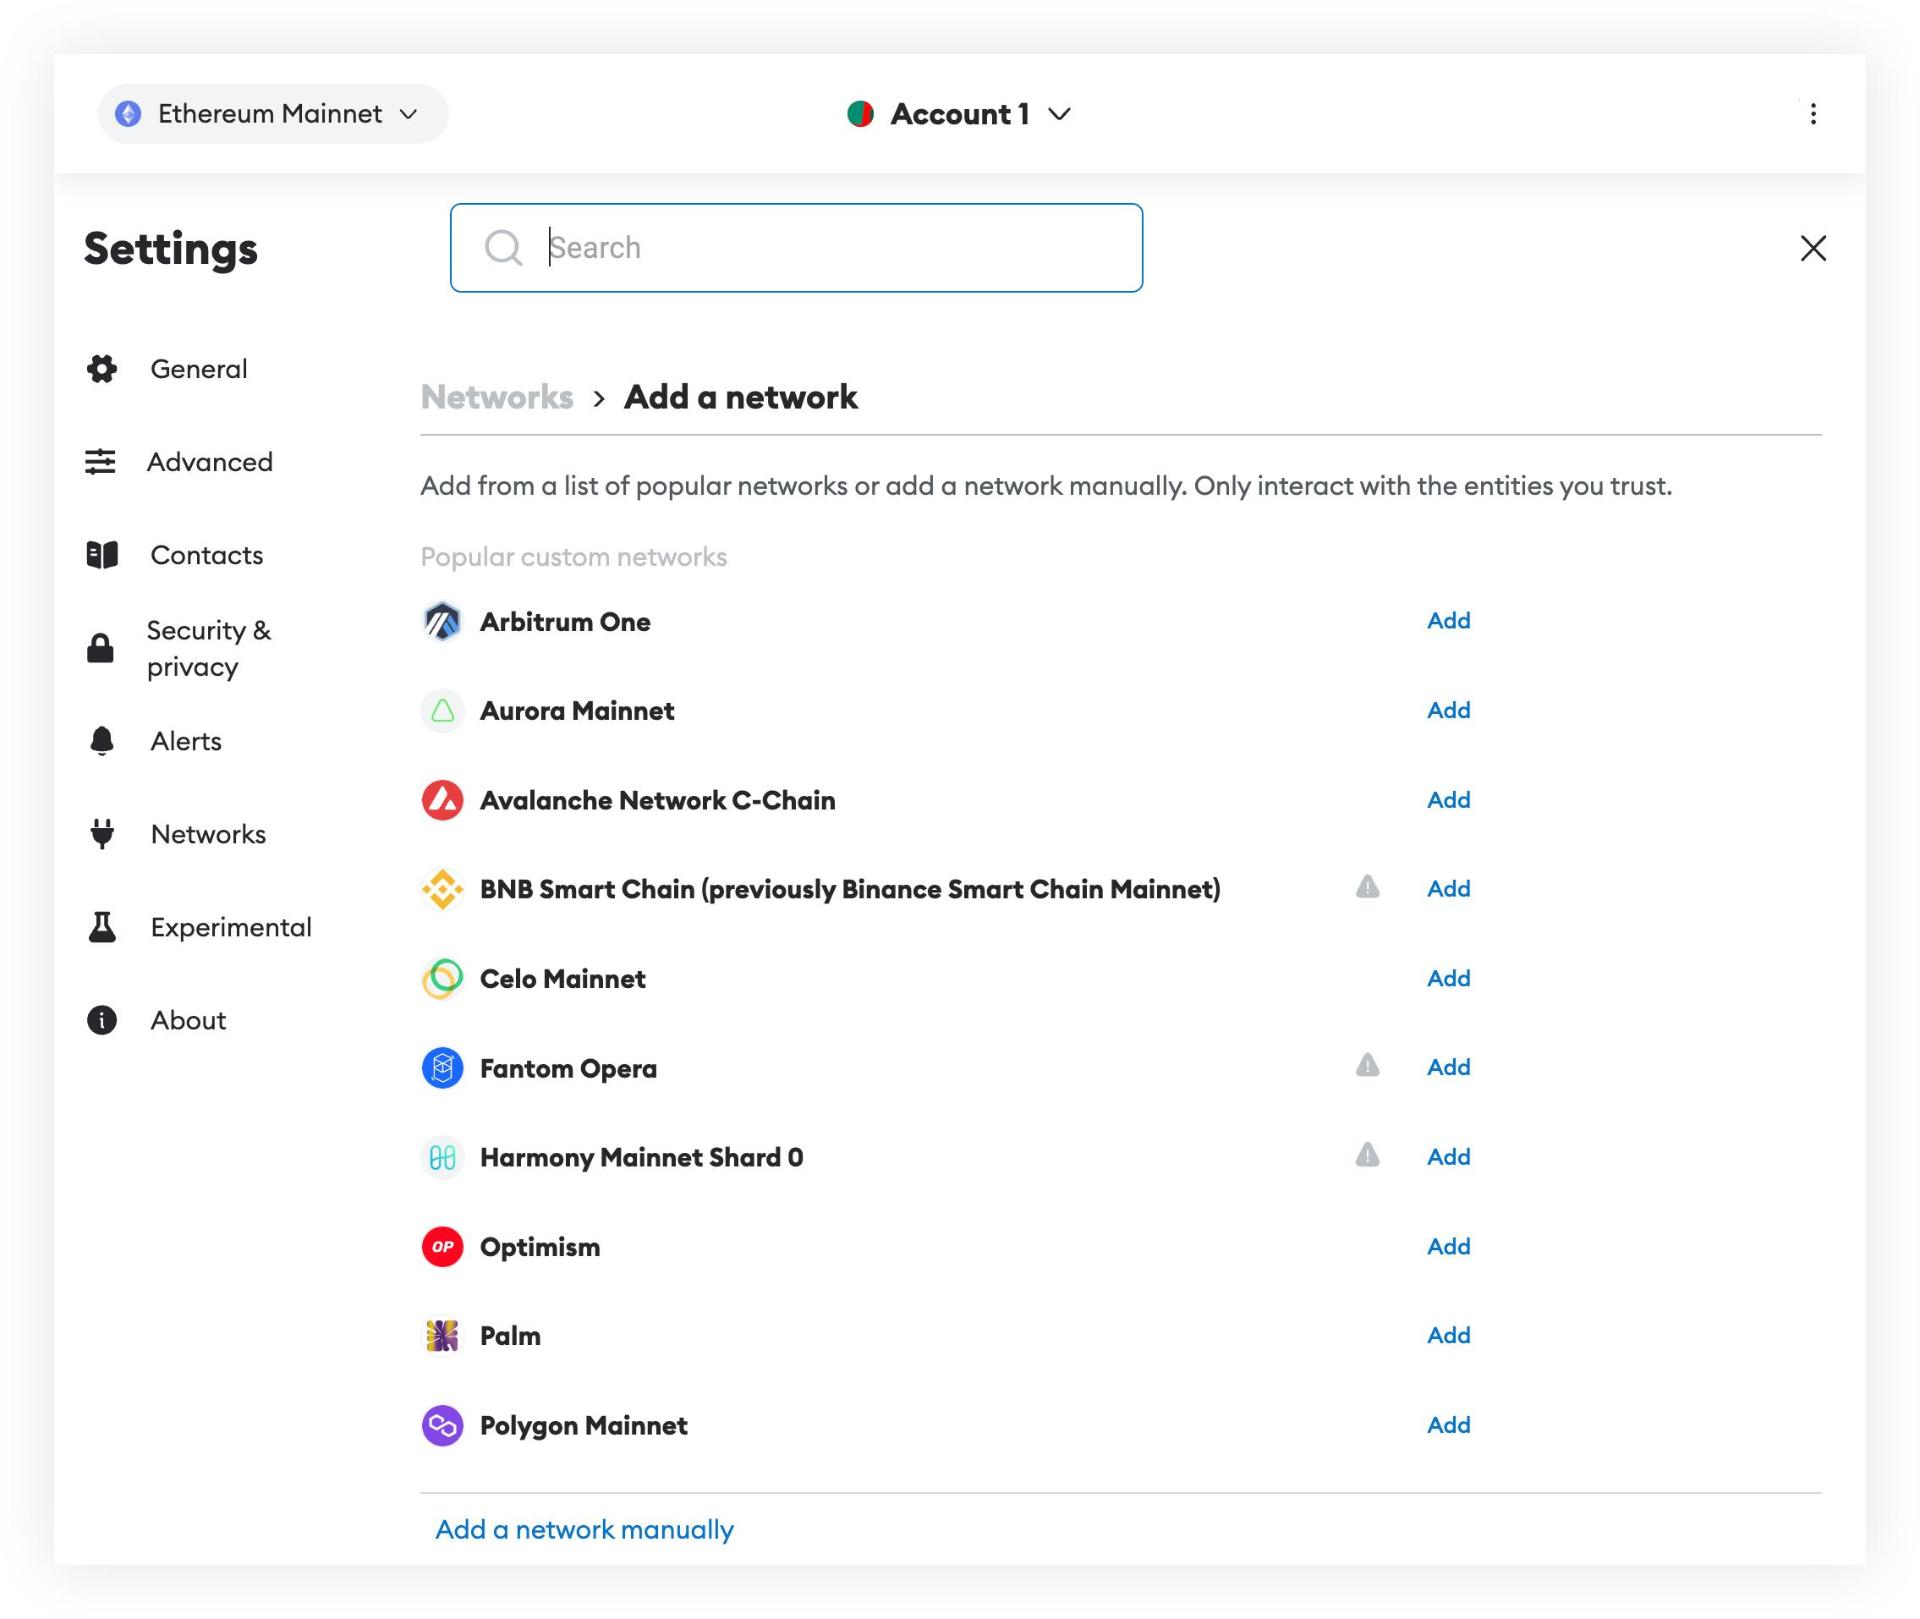Viewport: 1920px width, 1619px height.
Task: Click the Avalanche Network C-Chain logo
Action: tap(442, 800)
